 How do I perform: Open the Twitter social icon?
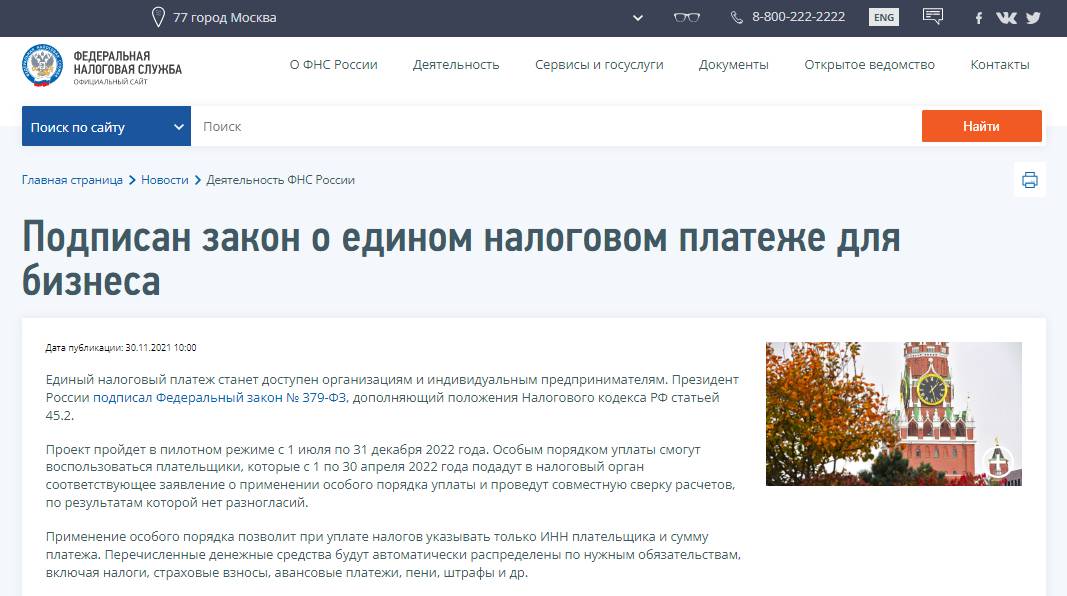click(1033, 18)
